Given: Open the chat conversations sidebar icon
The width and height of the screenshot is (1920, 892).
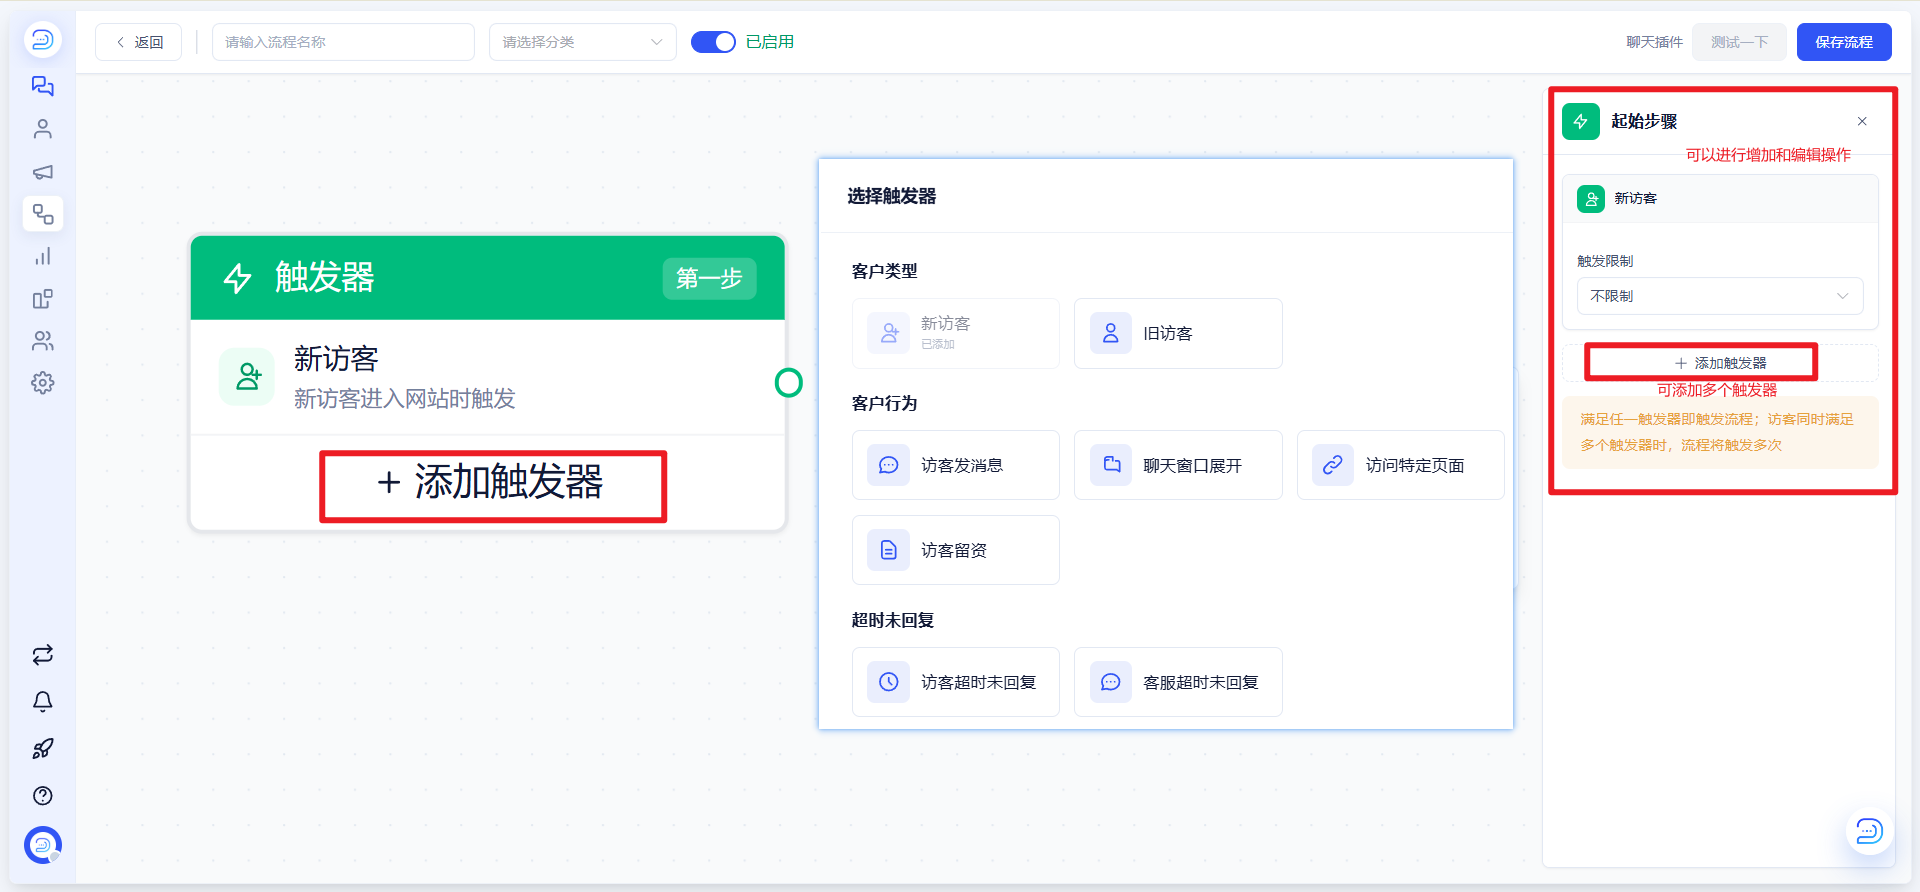Looking at the screenshot, I should click(x=42, y=86).
